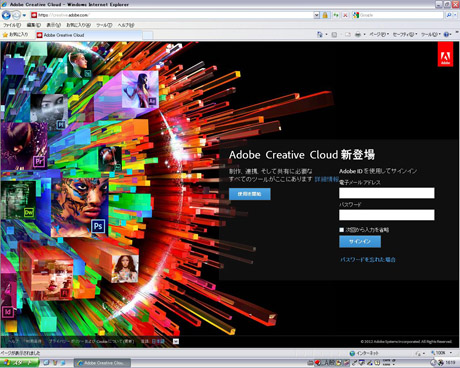Click the search magnifier icon
Image resolution: width=460 pixels, height=368 pixels.
449,15
